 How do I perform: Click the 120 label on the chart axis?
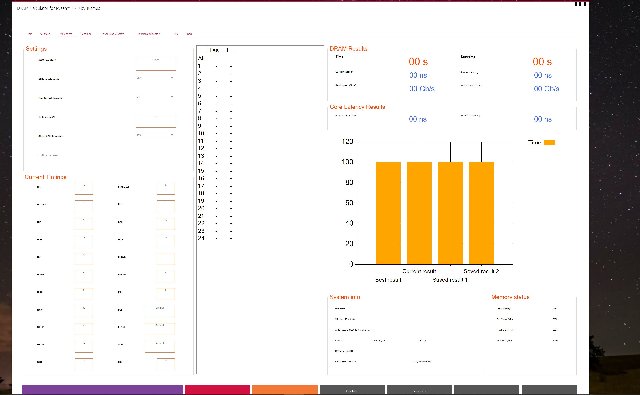click(347, 141)
